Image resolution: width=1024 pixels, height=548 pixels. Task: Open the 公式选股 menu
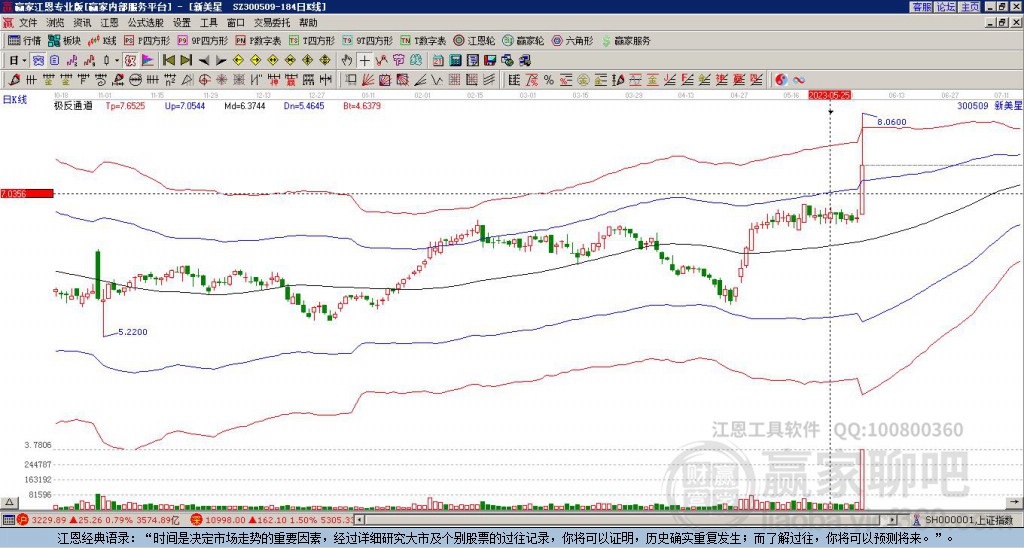tap(146, 23)
